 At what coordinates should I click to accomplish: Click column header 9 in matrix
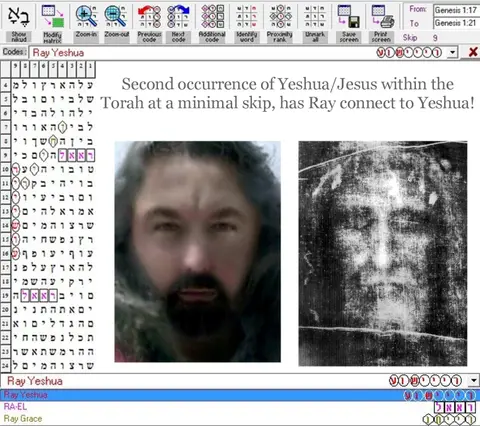coord(16,68)
